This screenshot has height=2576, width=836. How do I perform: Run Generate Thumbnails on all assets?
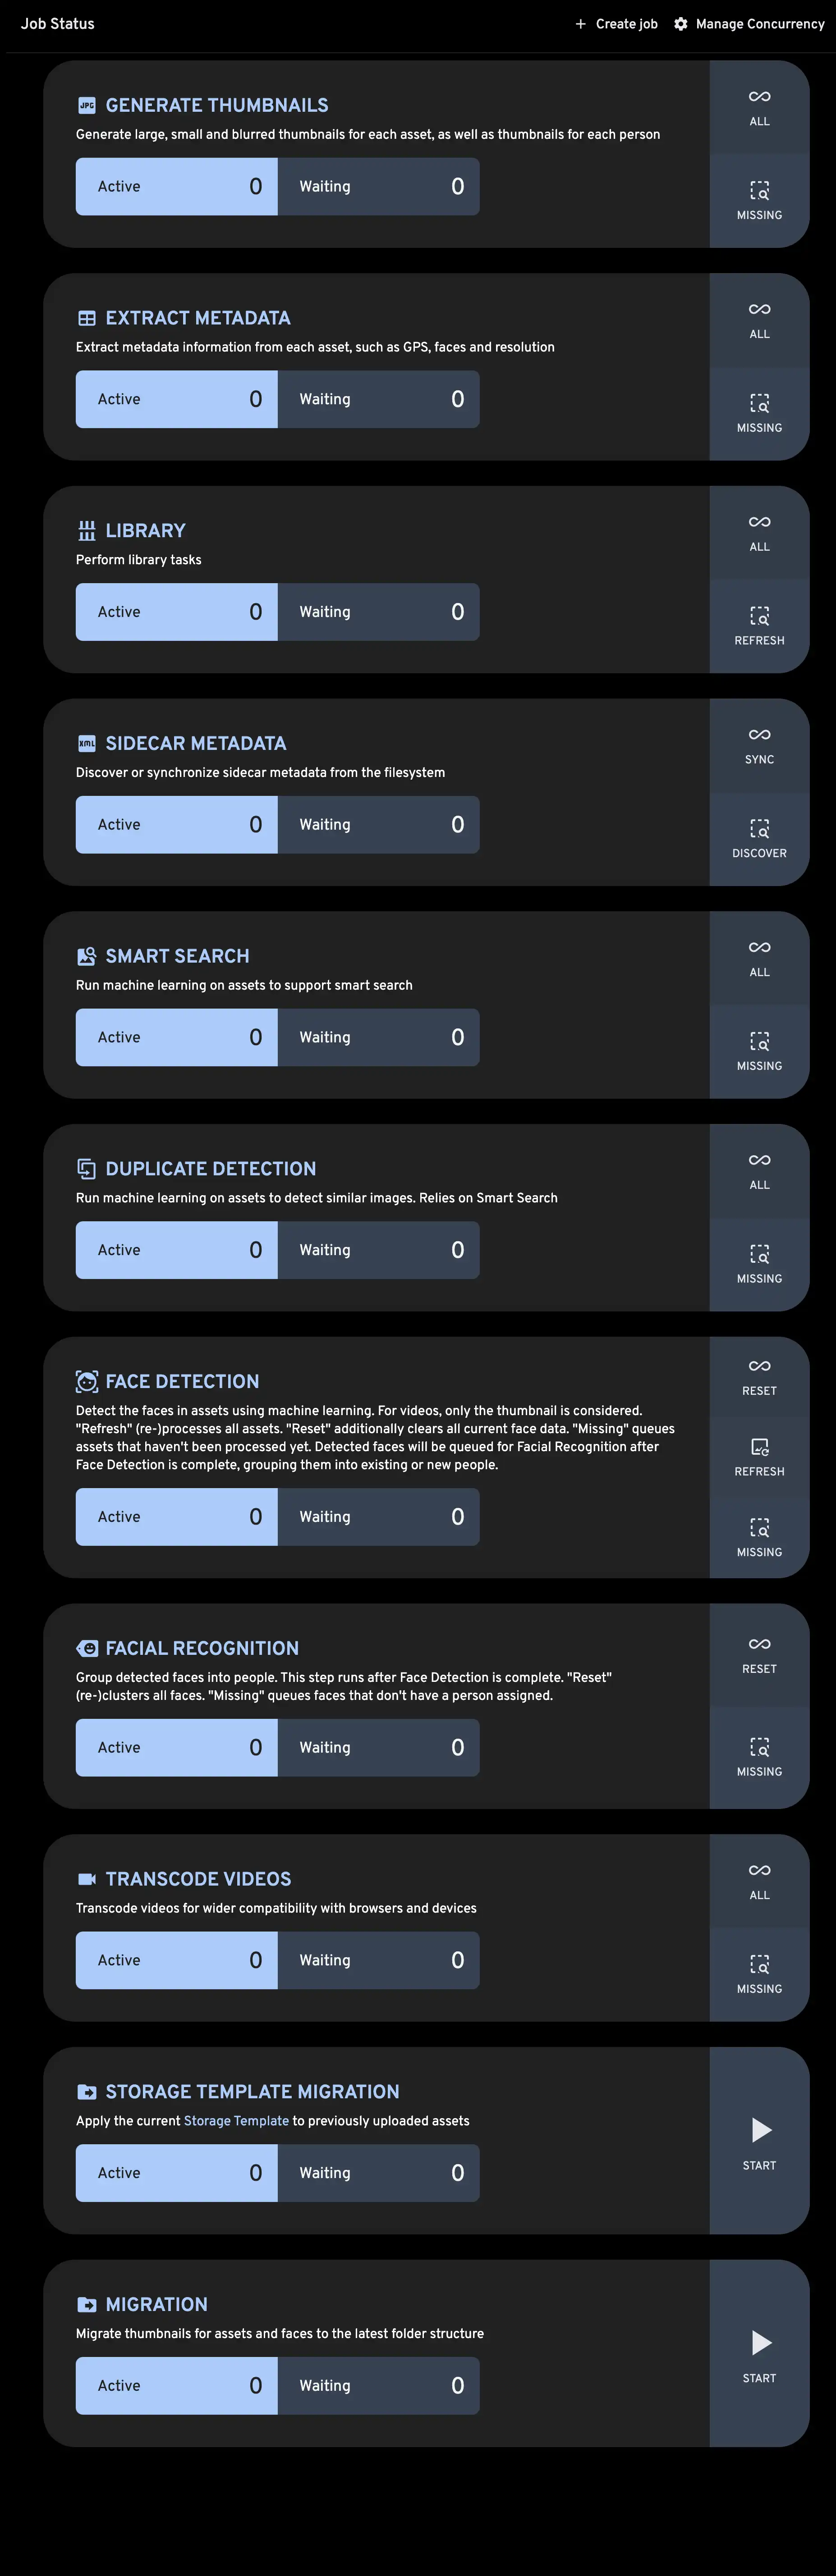tap(759, 107)
